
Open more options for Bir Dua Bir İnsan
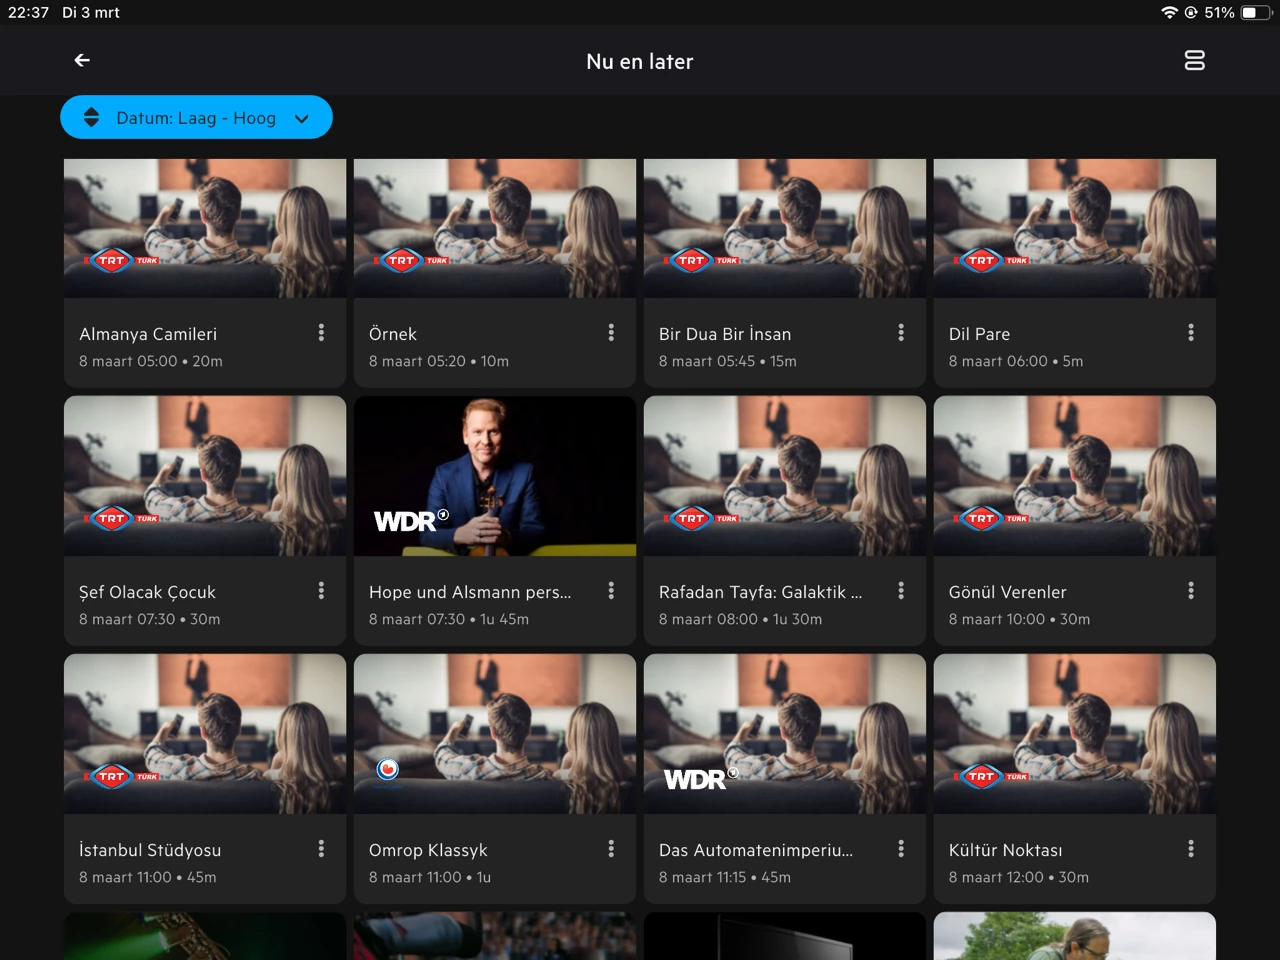(901, 333)
